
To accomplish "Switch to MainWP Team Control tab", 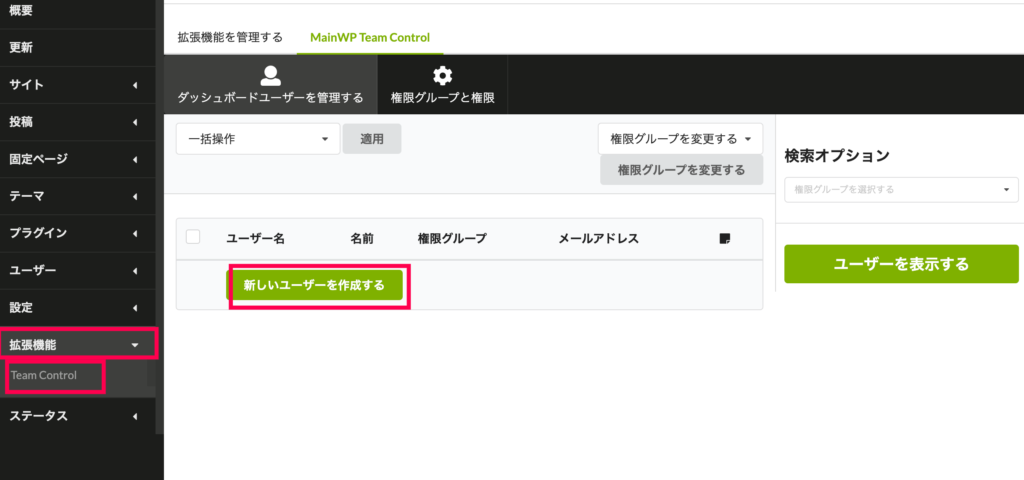I will 370,37.
